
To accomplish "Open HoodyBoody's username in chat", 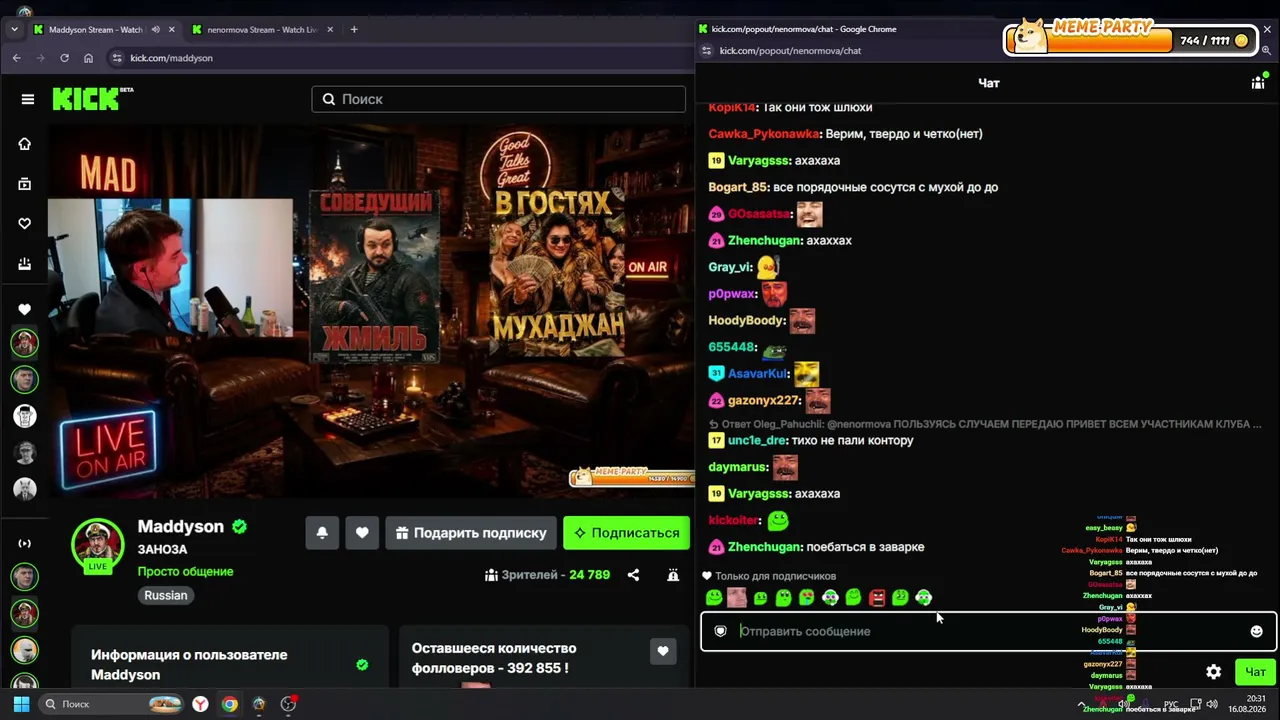I will pyautogui.click(x=747, y=320).
